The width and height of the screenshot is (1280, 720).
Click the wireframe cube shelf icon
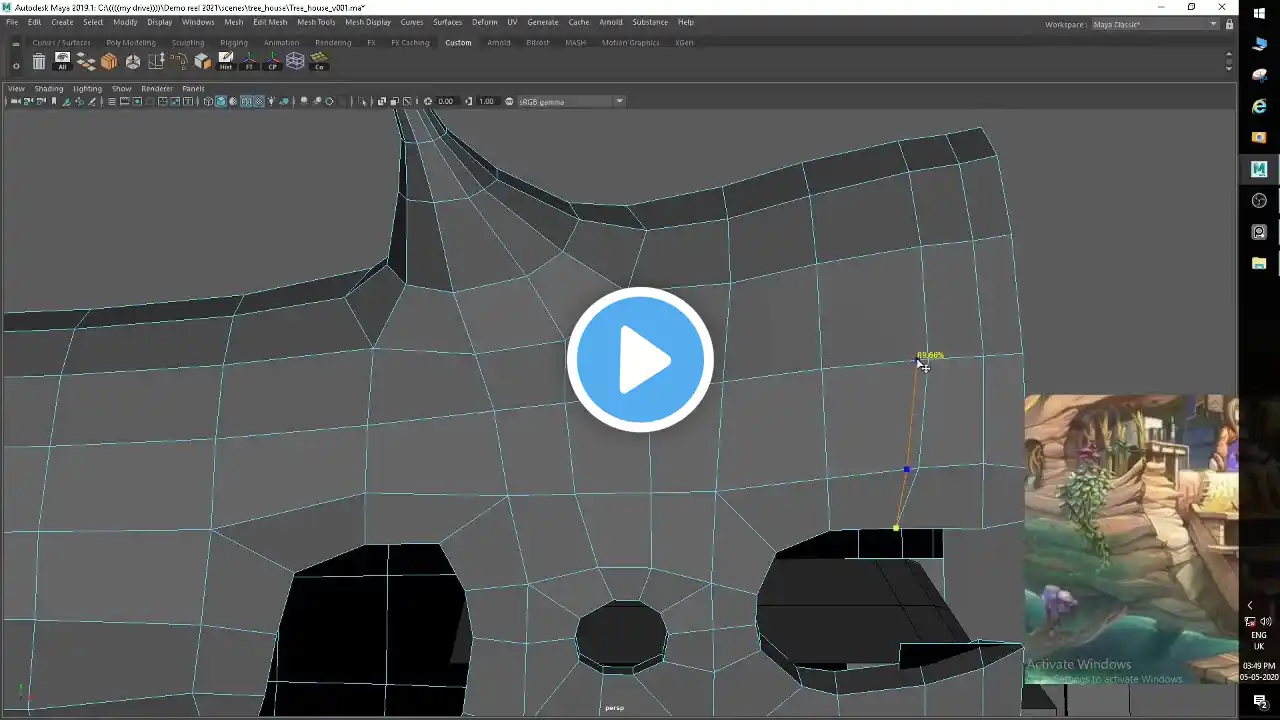[296, 62]
